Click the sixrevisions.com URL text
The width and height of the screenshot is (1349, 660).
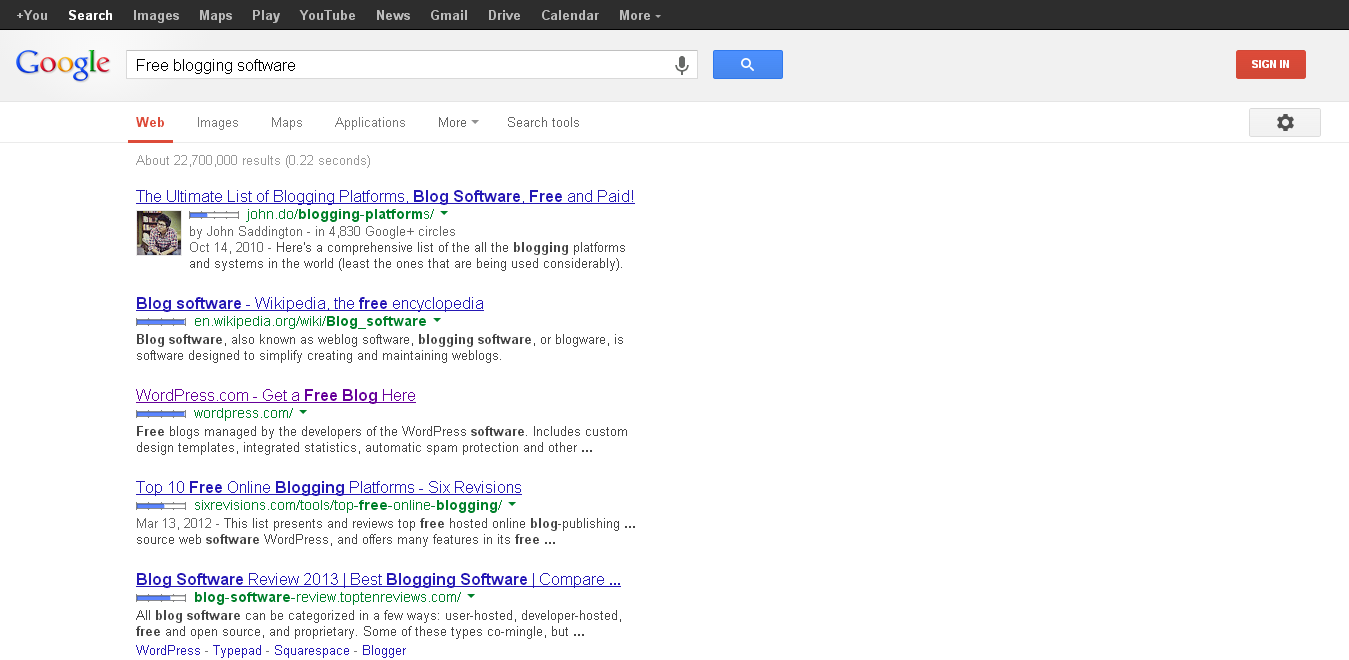[x=348, y=505]
